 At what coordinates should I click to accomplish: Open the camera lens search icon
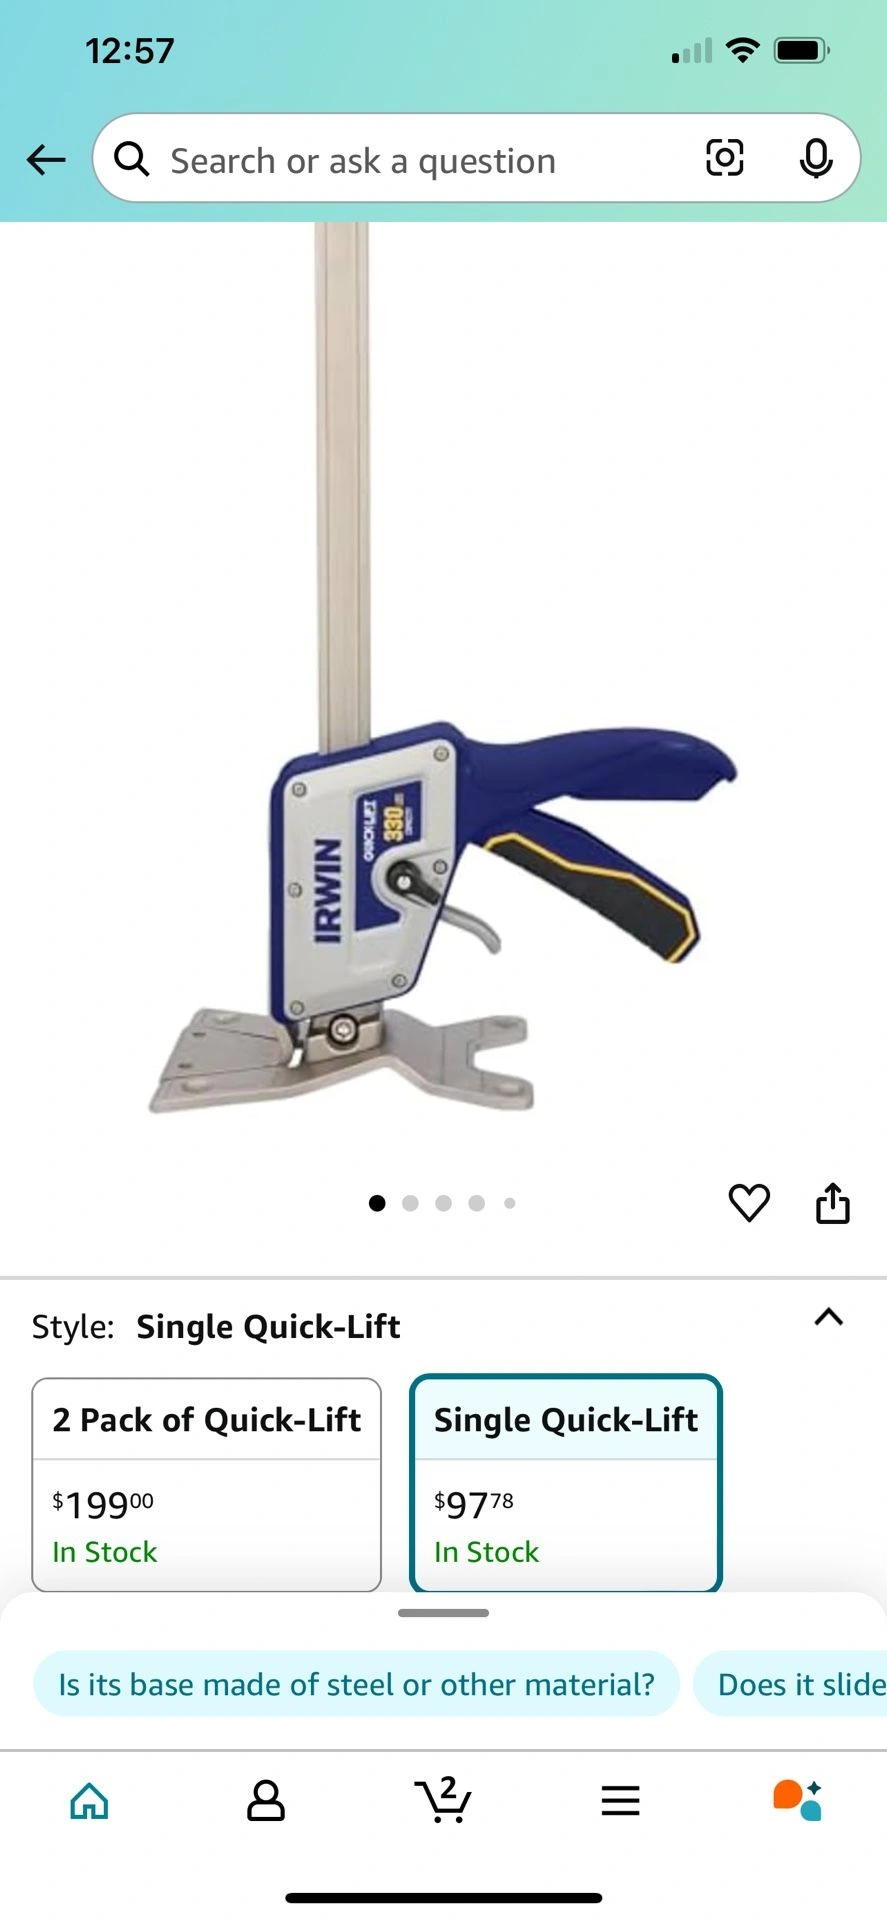pos(724,158)
